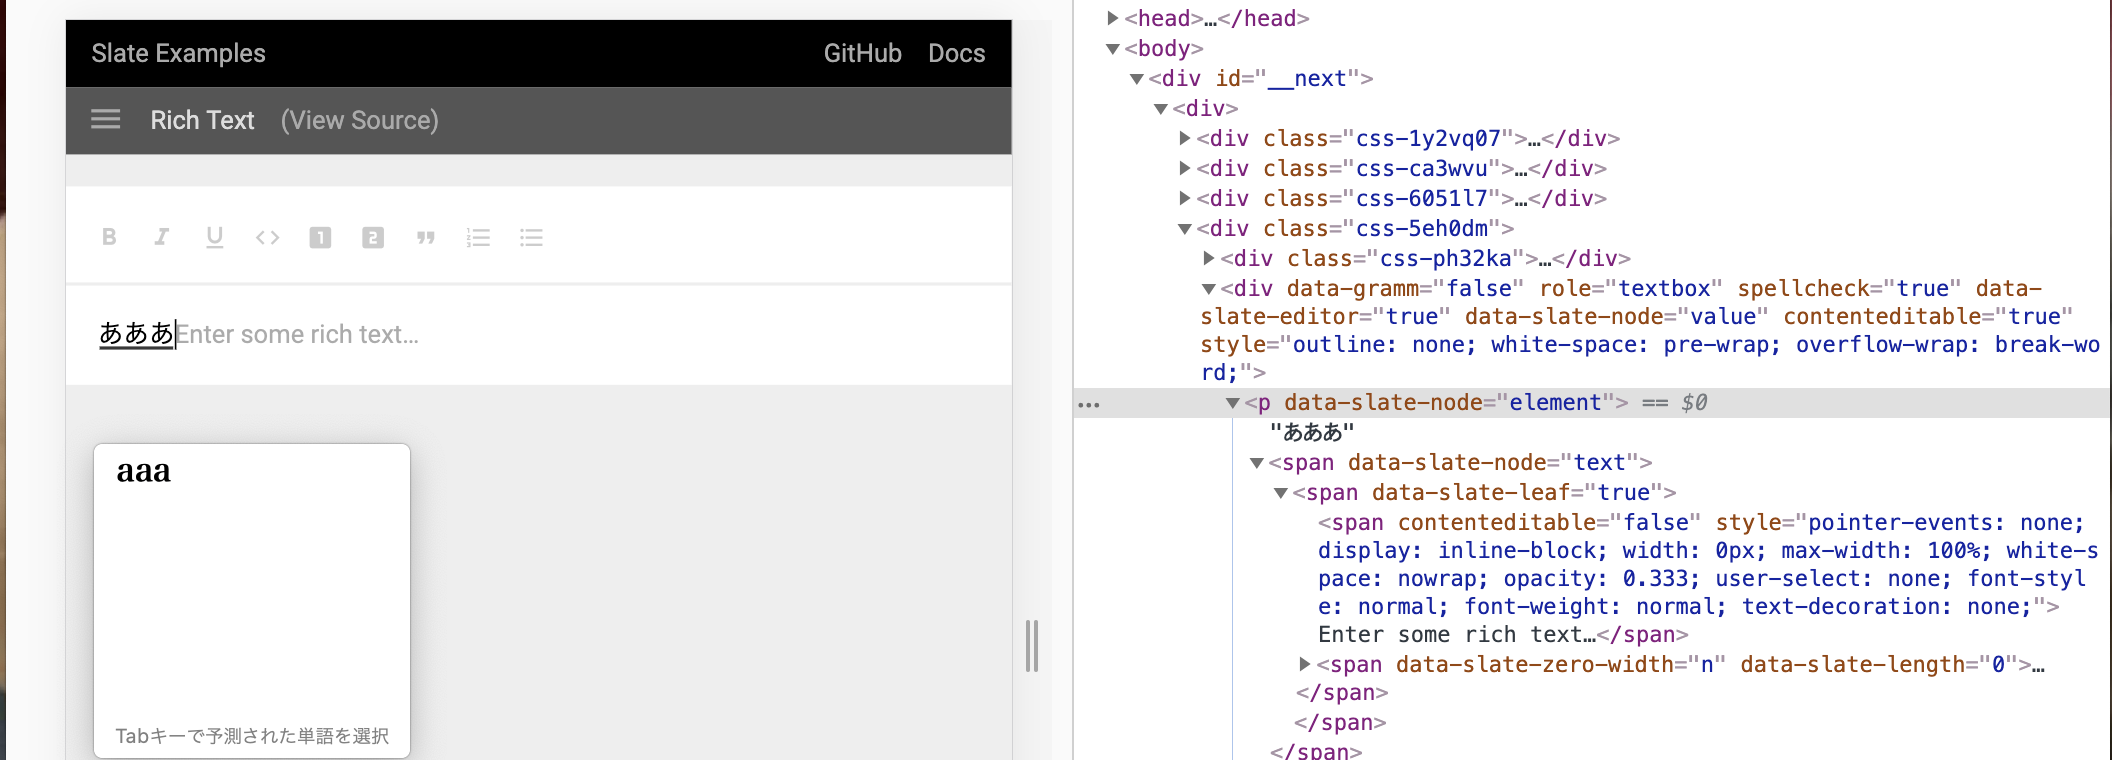
Task: Toggle underline formatting icon
Action: (x=214, y=237)
